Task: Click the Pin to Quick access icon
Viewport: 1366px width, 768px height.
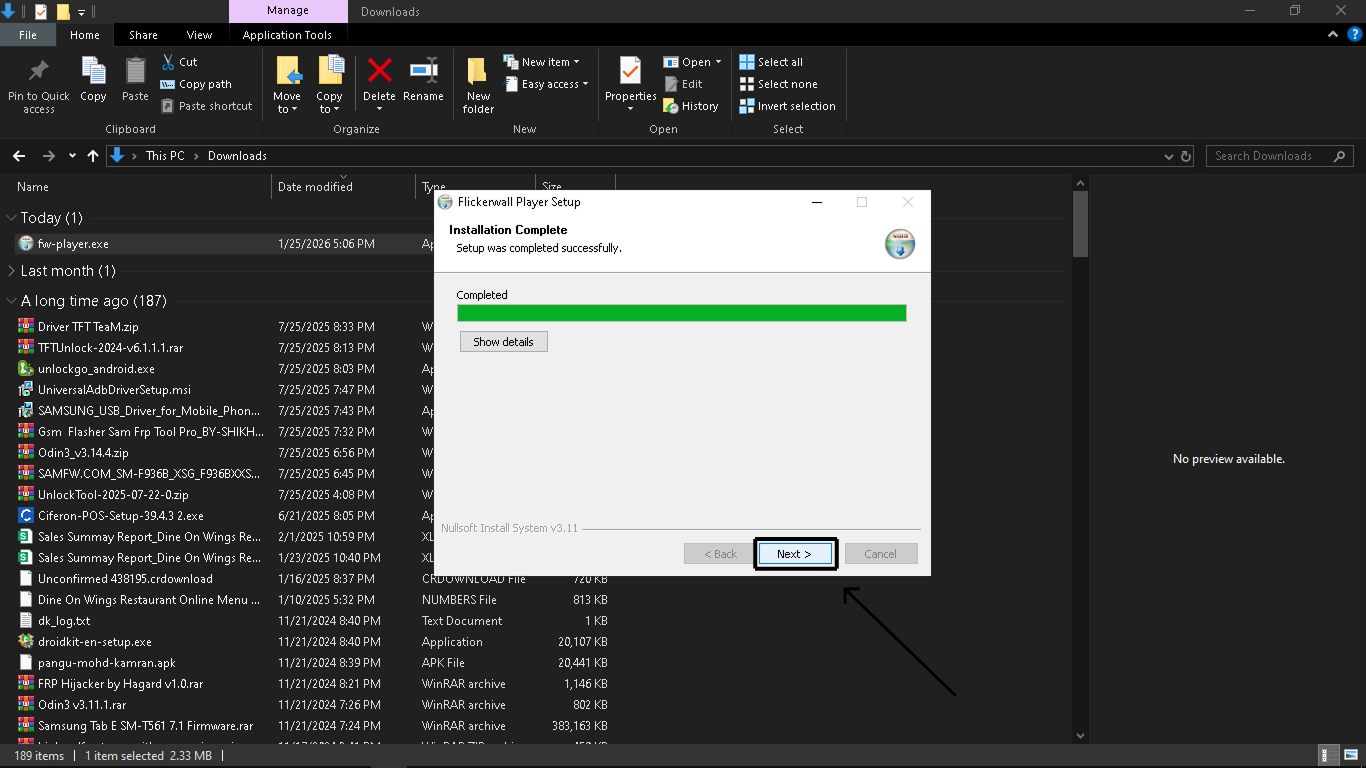Action: [x=39, y=71]
